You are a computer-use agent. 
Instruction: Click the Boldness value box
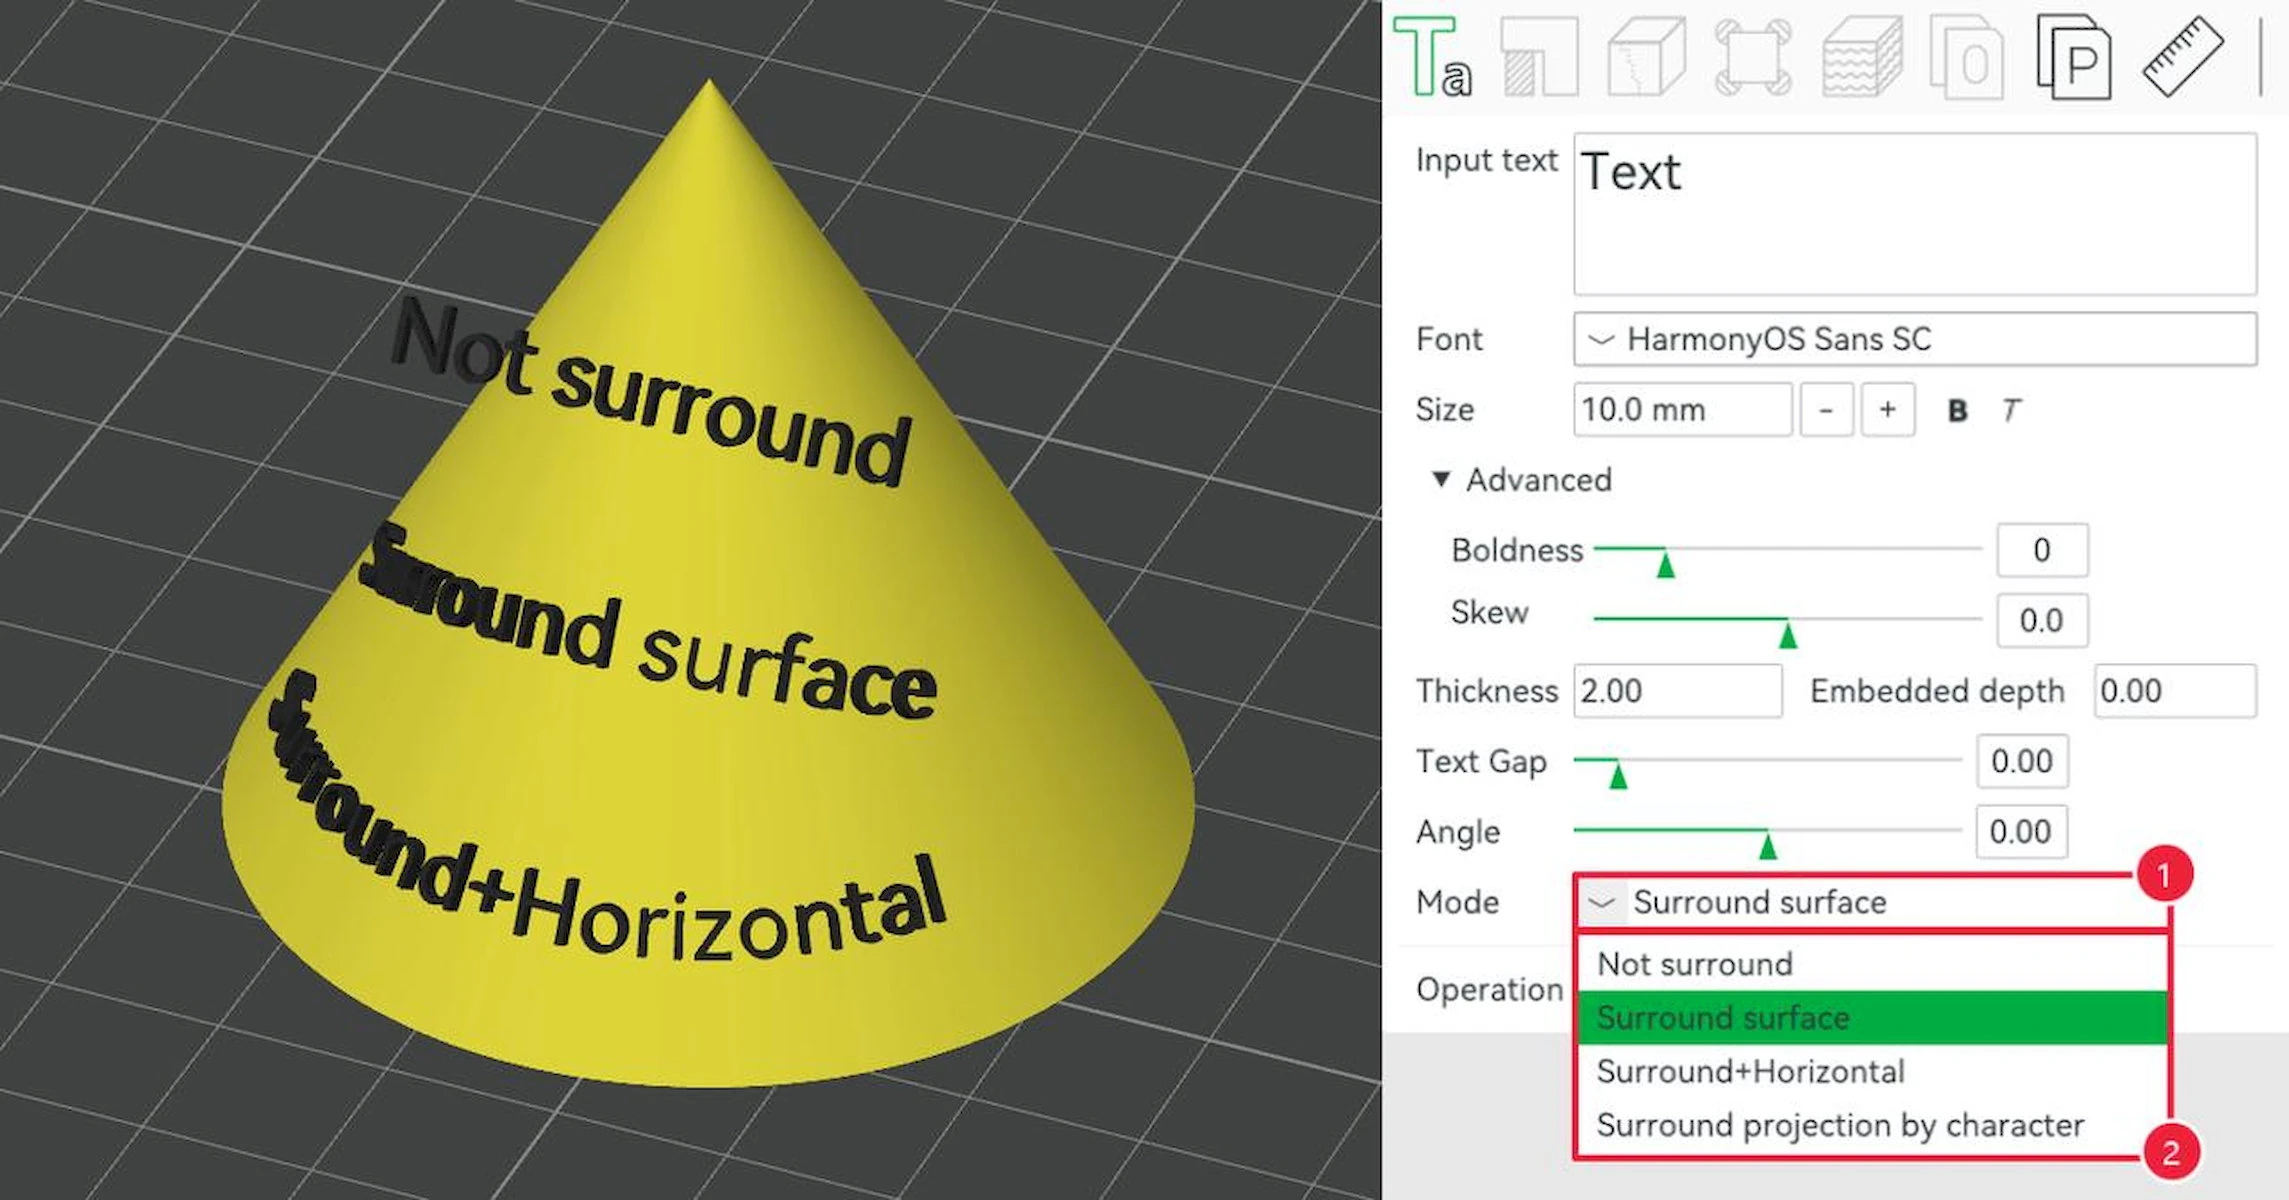(x=2042, y=550)
